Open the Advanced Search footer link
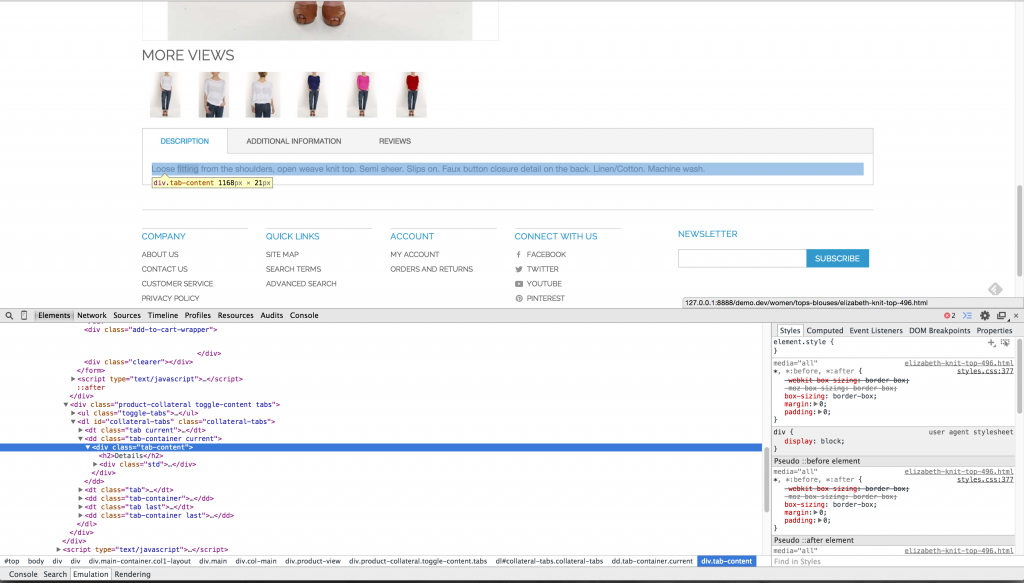1024x583 pixels. (301, 284)
